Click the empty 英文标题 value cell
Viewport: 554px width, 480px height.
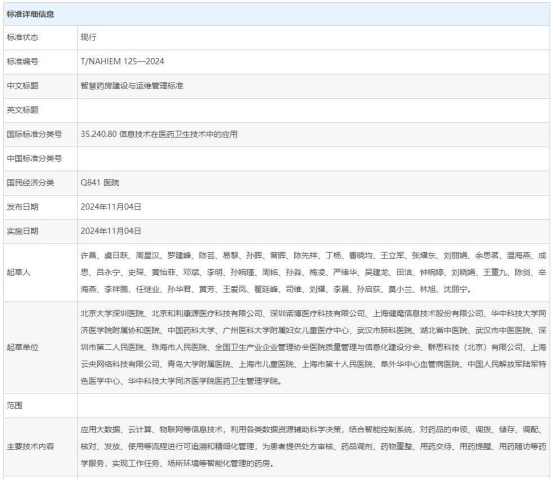point(313,110)
